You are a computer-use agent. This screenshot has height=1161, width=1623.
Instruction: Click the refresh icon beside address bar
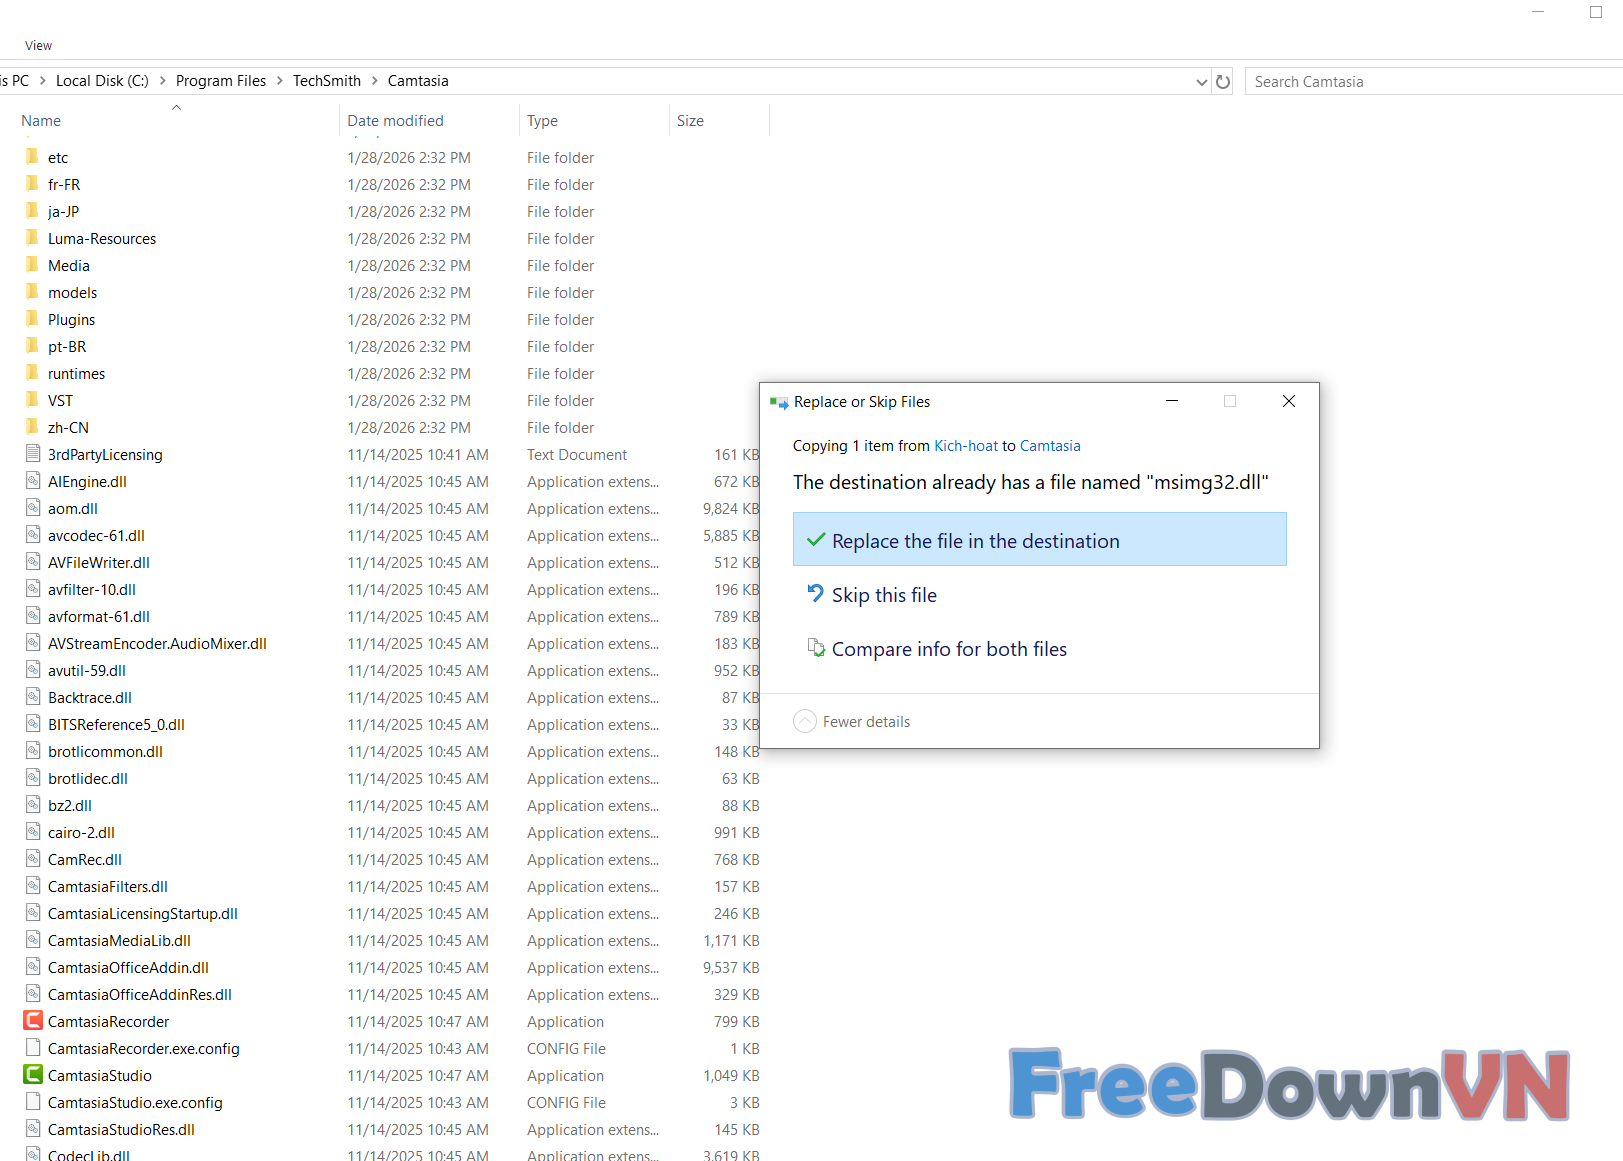pos(1222,82)
